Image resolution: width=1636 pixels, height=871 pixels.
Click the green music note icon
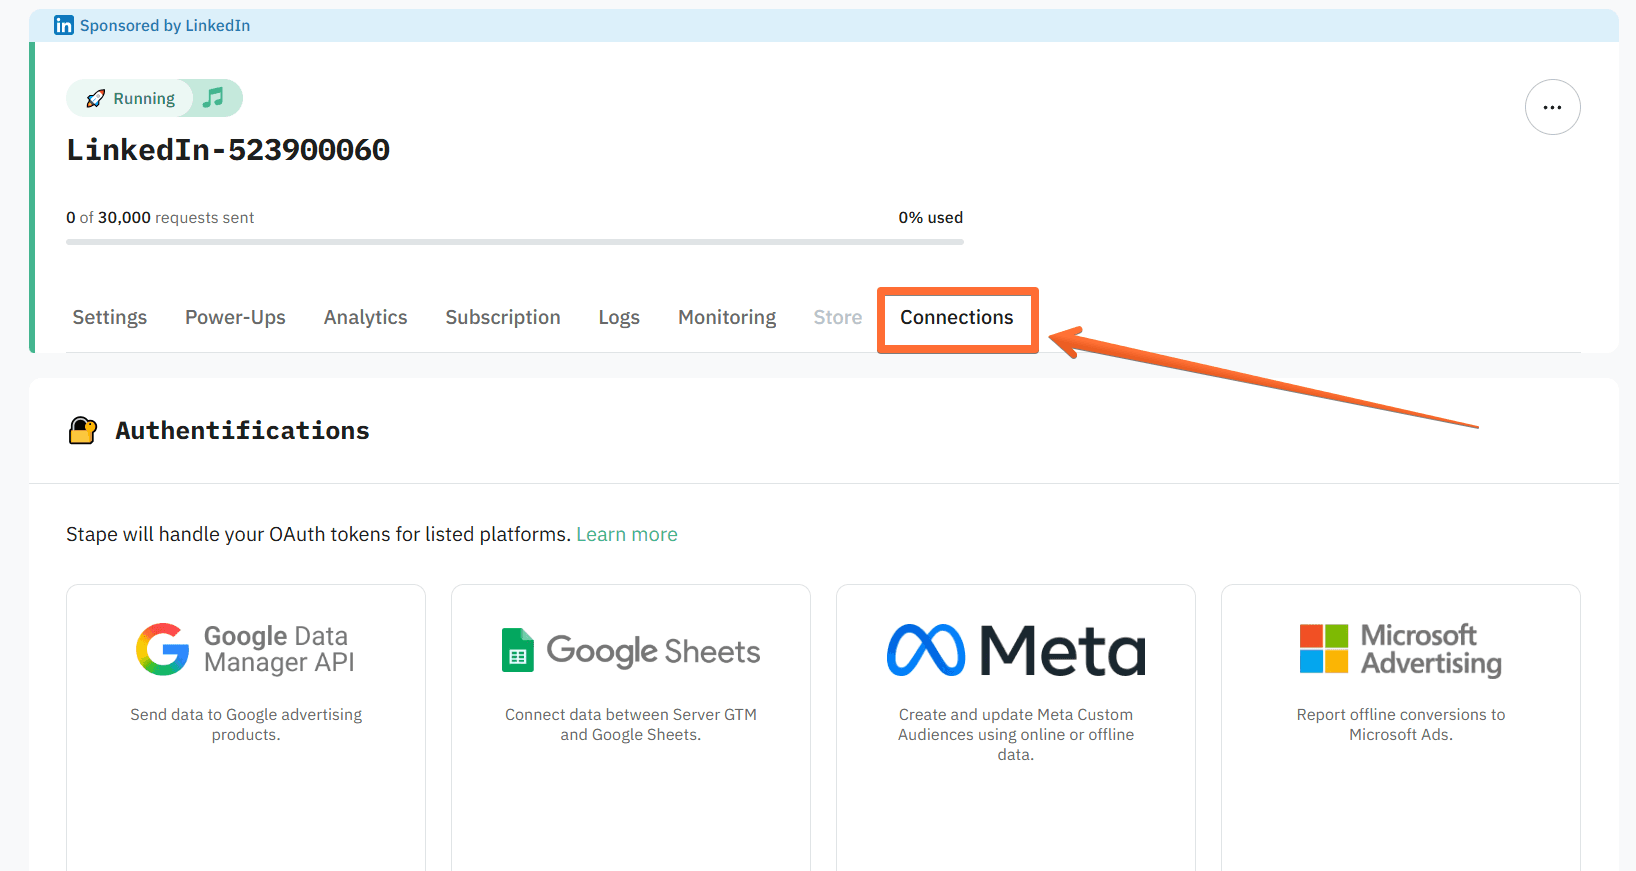(x=213, y=97)
